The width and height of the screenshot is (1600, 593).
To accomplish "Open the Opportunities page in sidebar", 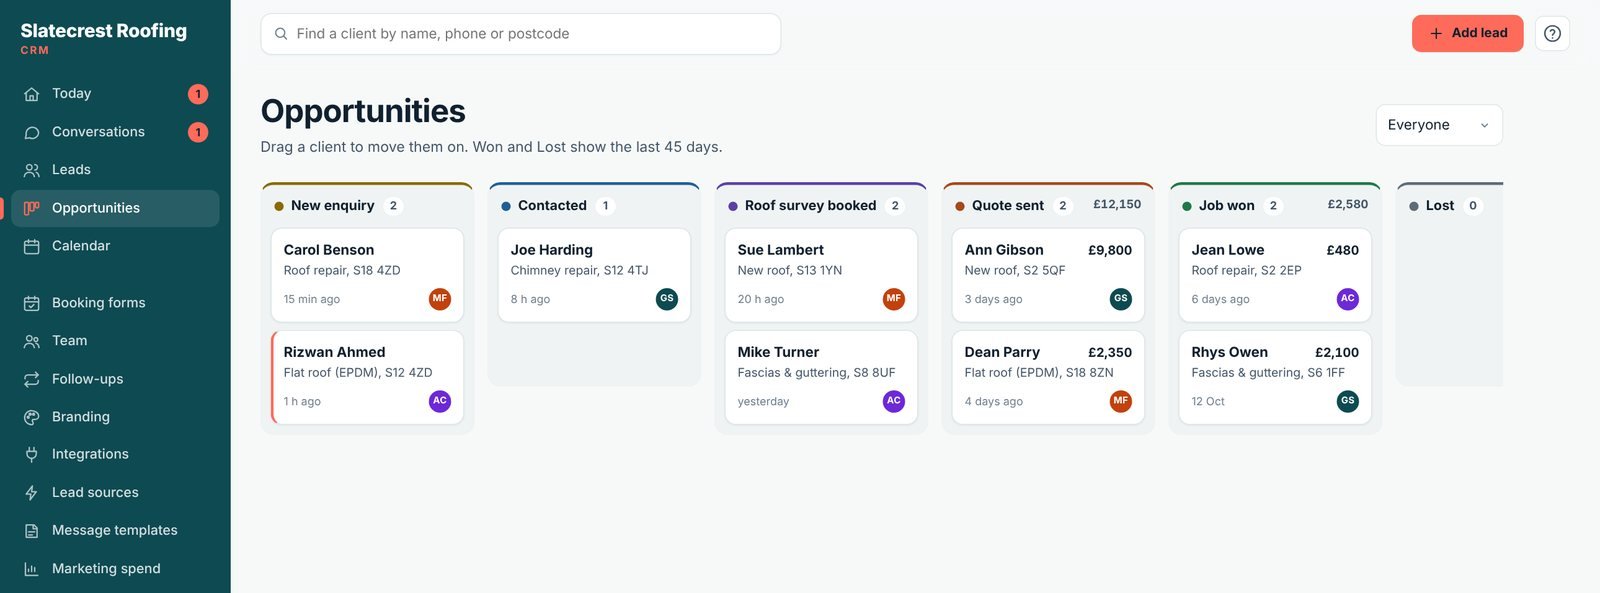I will click(115, 208).
